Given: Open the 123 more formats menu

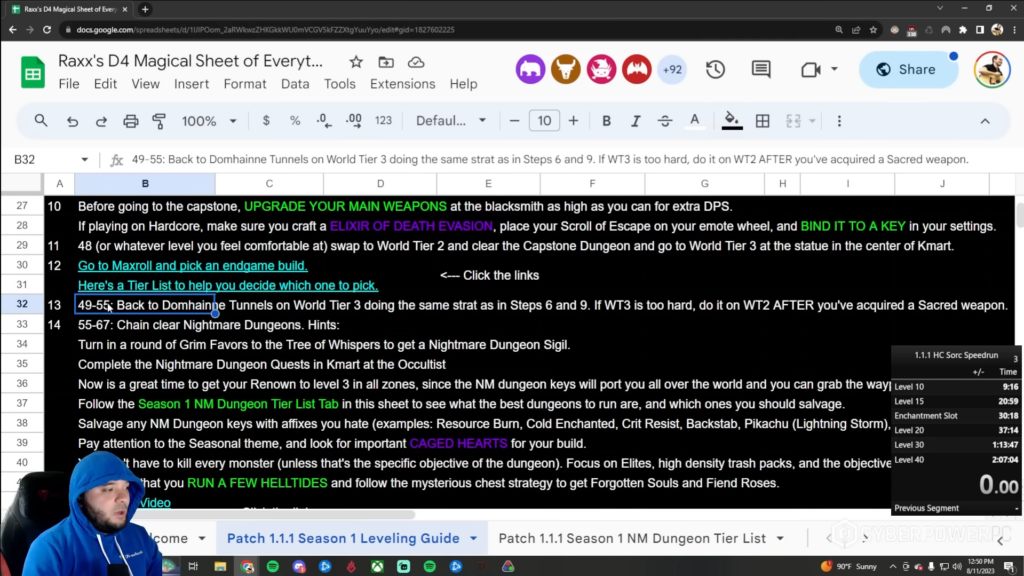Looking at the screenshot, I should pyautogui.click(x=383, y=121).
